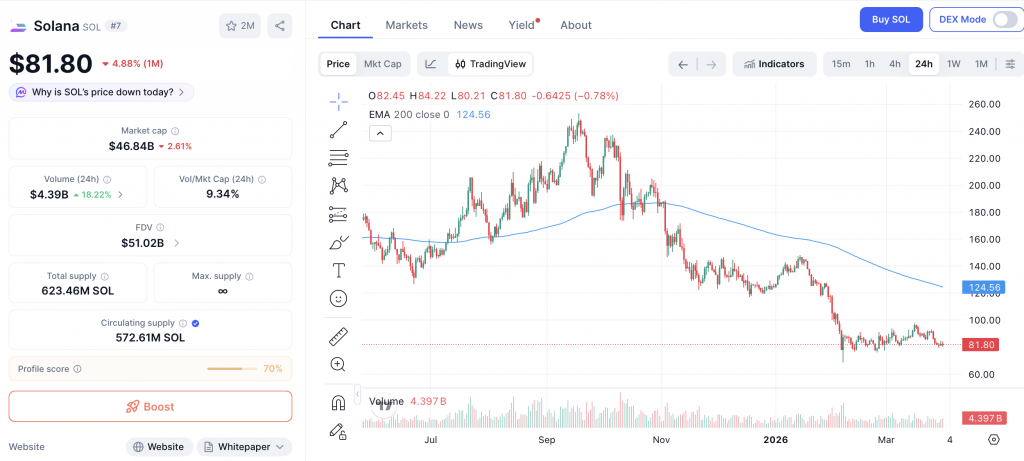The height and width of the screenshot is (461, 1024).
Task: Activate the zoom in tool
Action: (338, 365)
